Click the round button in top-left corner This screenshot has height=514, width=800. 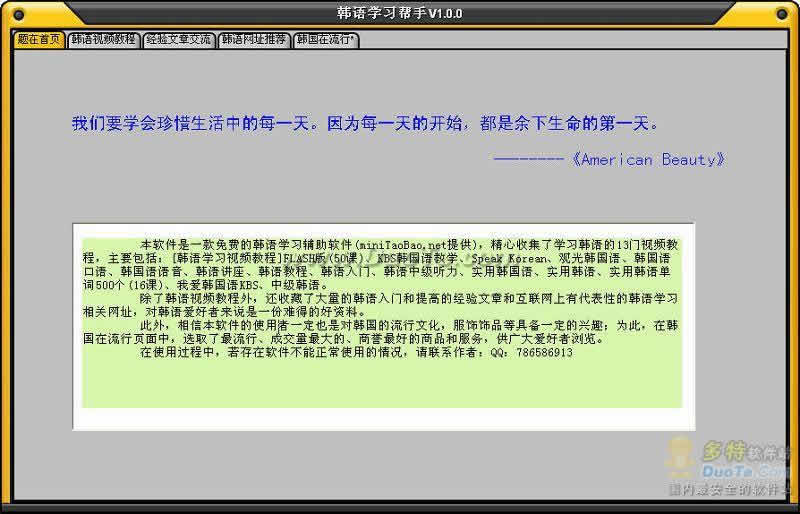coord(18,15)
